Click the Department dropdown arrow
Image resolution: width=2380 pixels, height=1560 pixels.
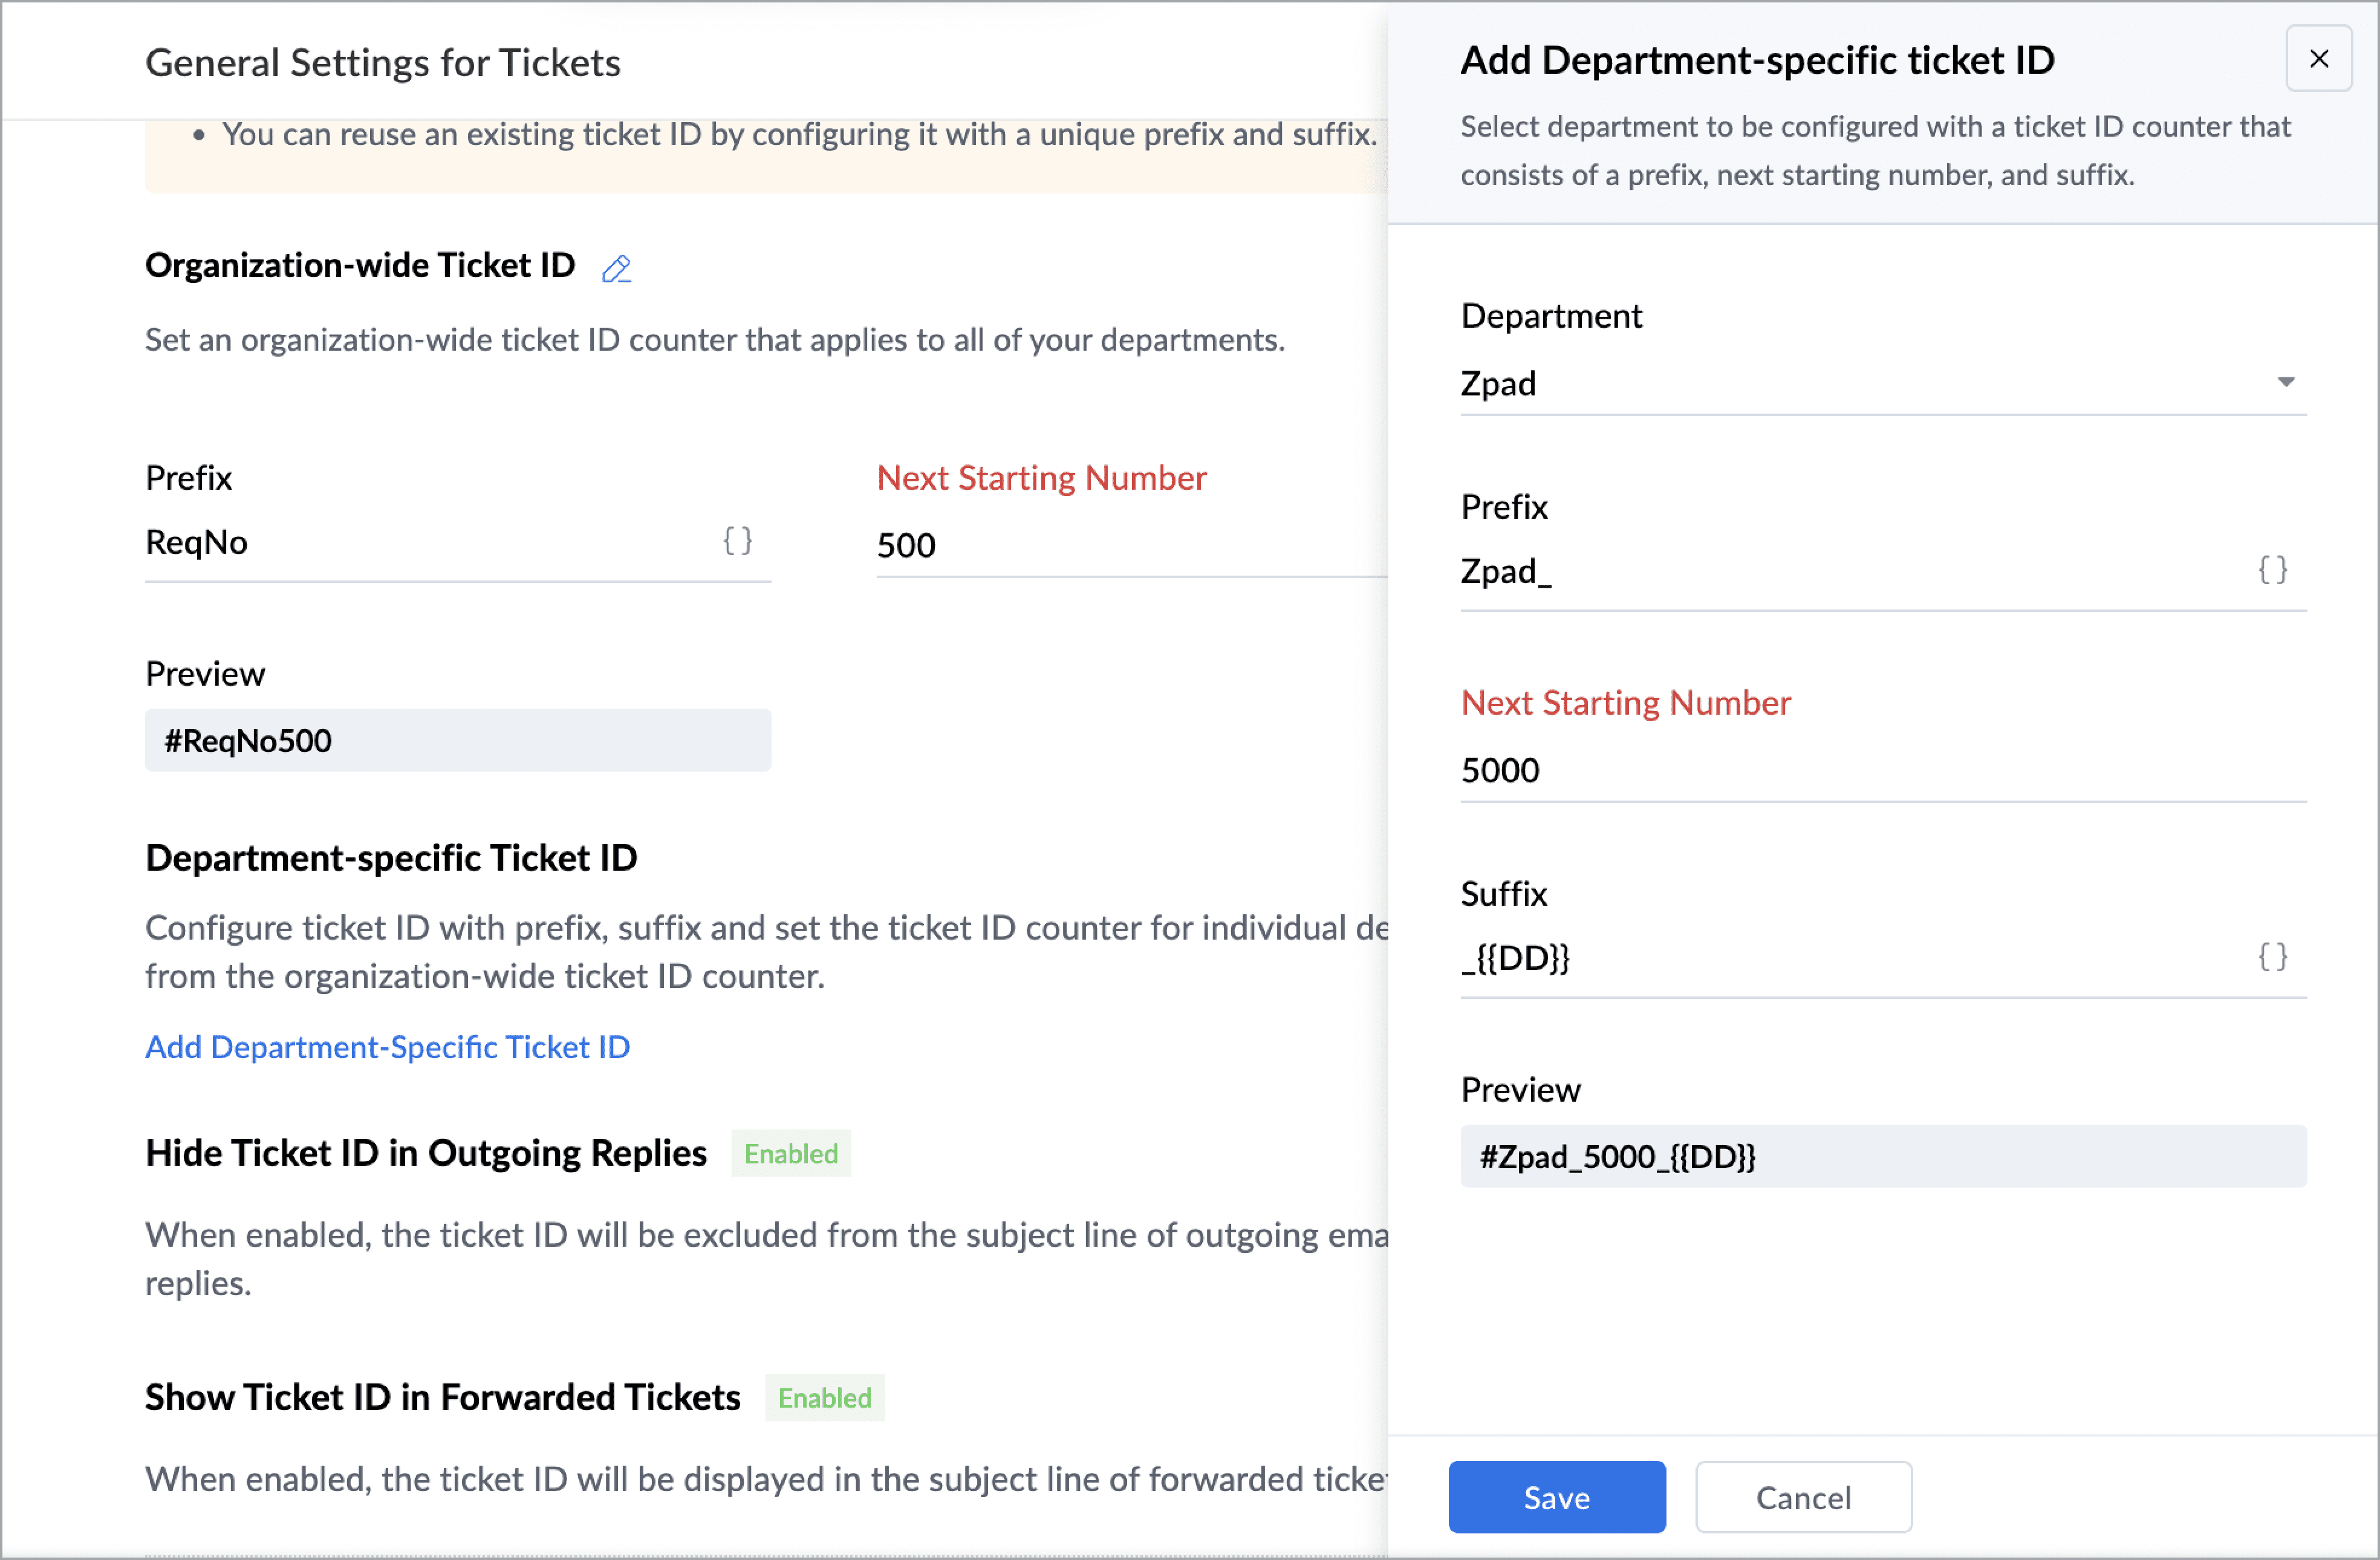pyautogui.click(x=2286, y=382)
